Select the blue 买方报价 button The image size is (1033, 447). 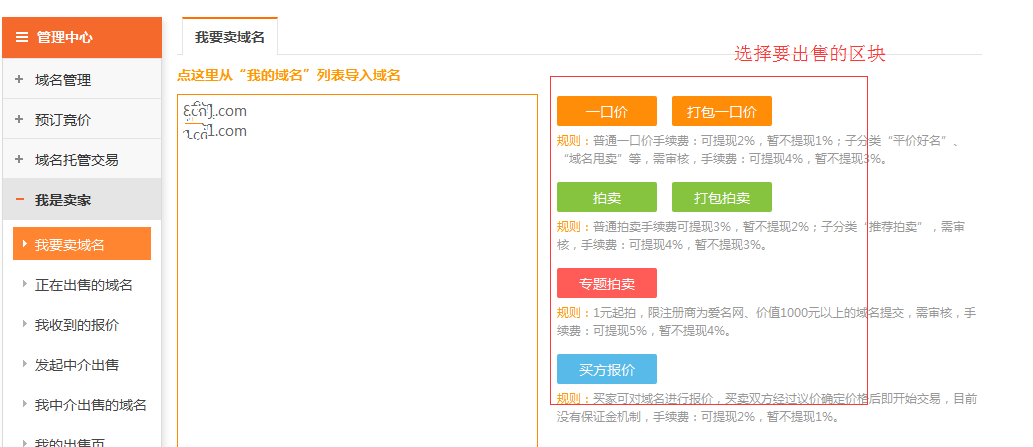click(x=606, y=369)
